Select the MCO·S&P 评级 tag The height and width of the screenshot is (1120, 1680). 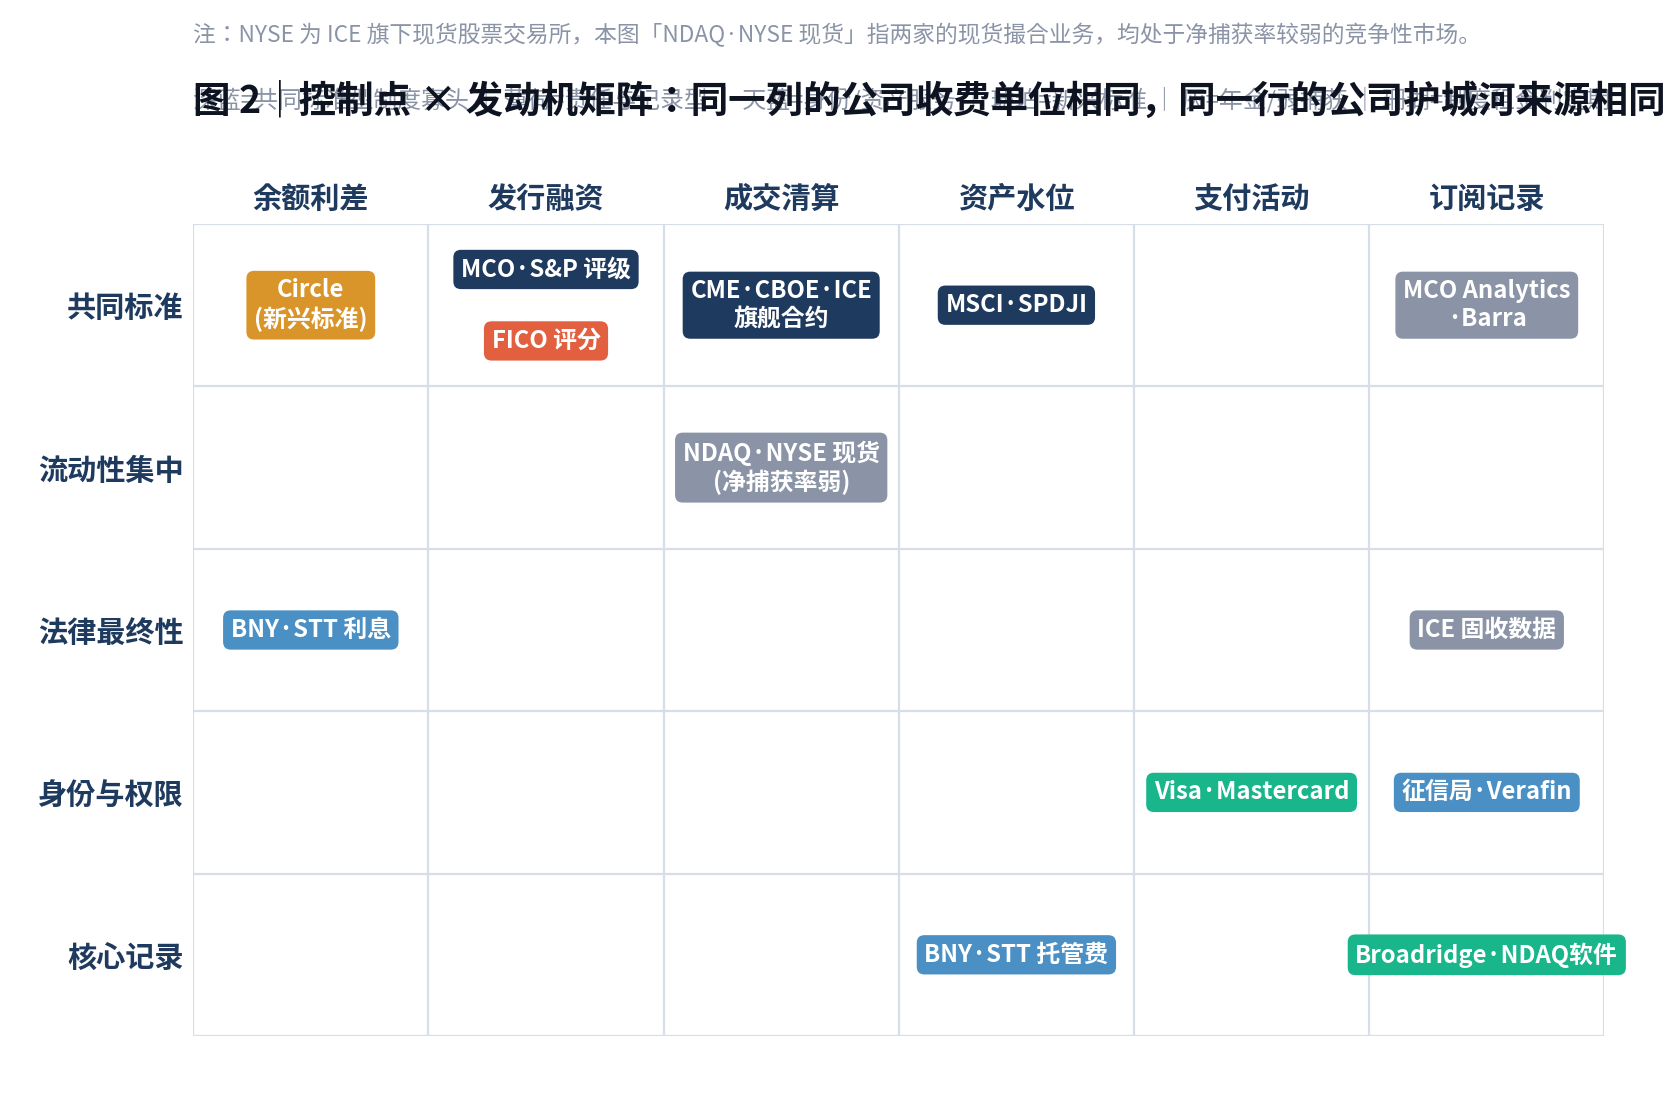[x=546, y=269]
